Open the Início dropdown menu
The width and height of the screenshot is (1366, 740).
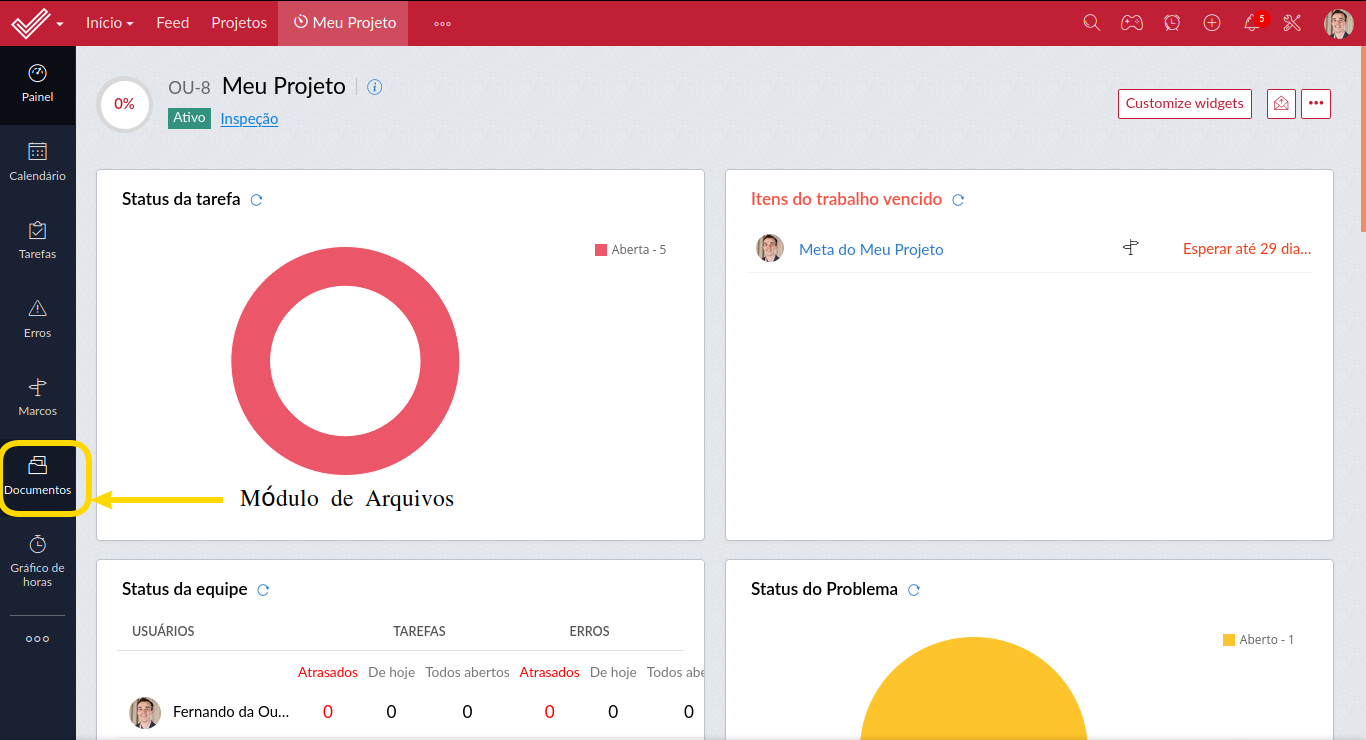tap(110, 22)
